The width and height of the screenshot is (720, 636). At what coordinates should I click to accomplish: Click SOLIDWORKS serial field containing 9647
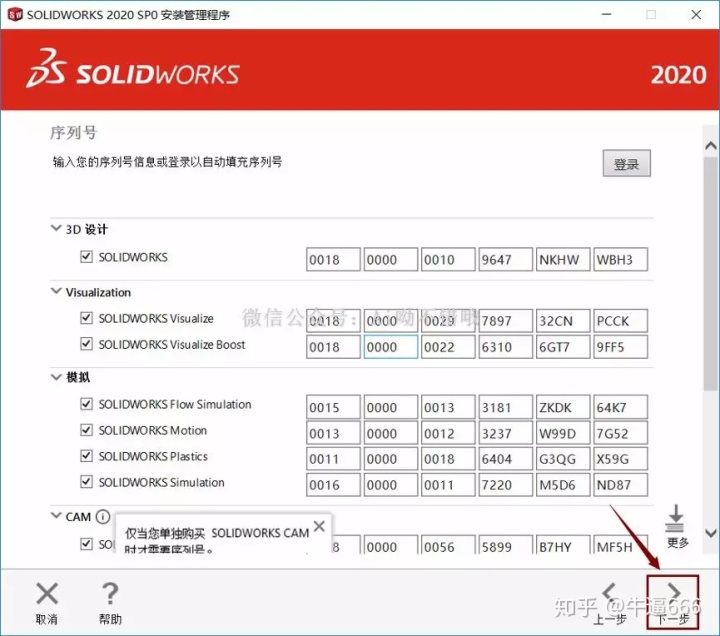[x=506, y=259]
